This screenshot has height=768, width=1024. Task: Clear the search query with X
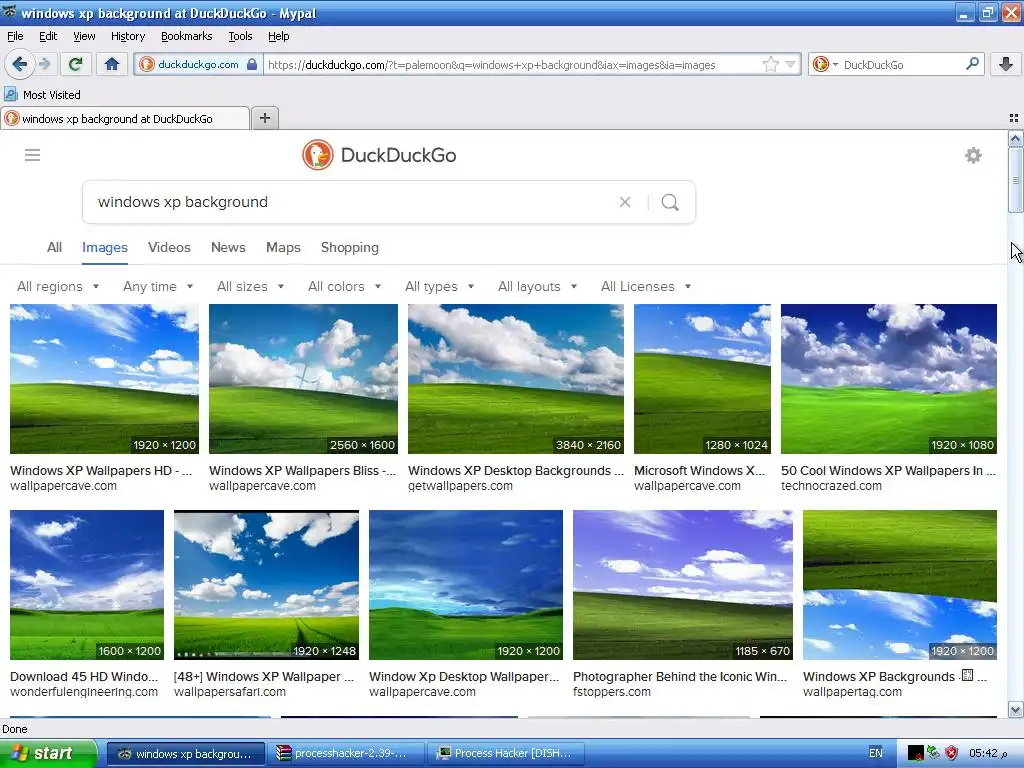625,202
